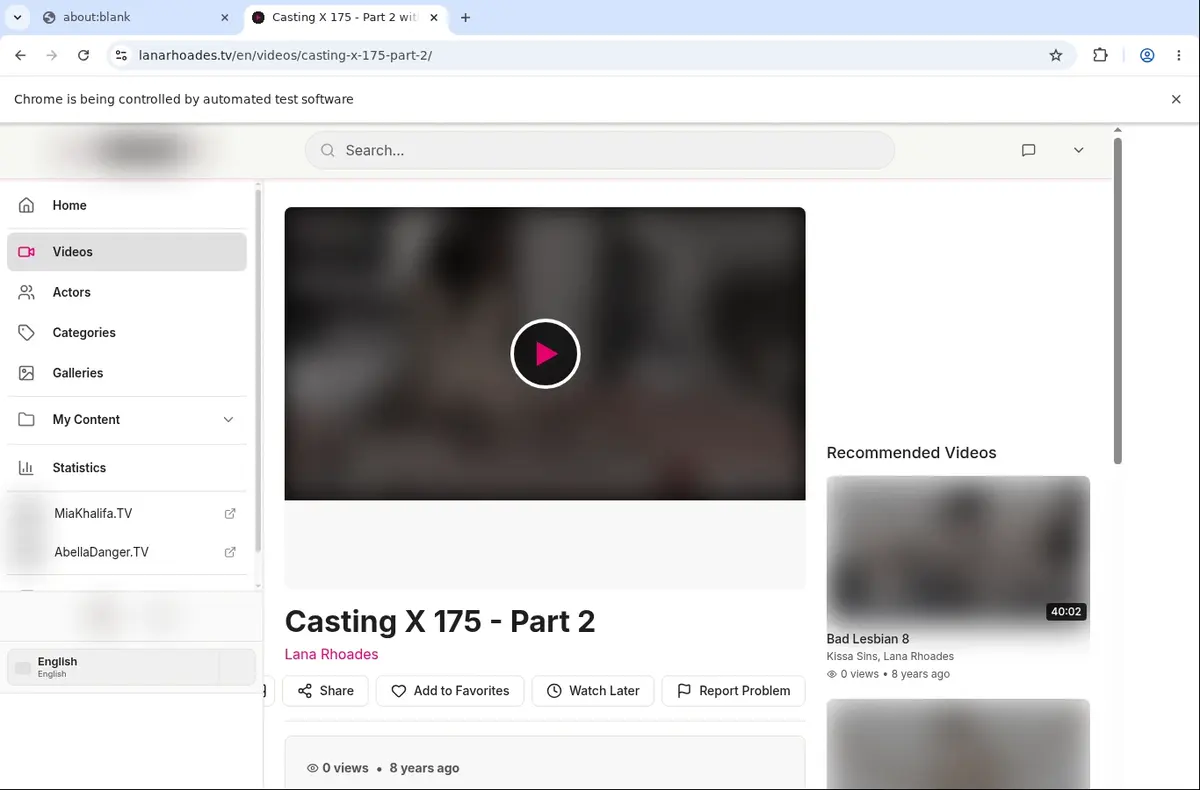Open the English language selector
Screen dimensions: 1200x790
point(131,667)
